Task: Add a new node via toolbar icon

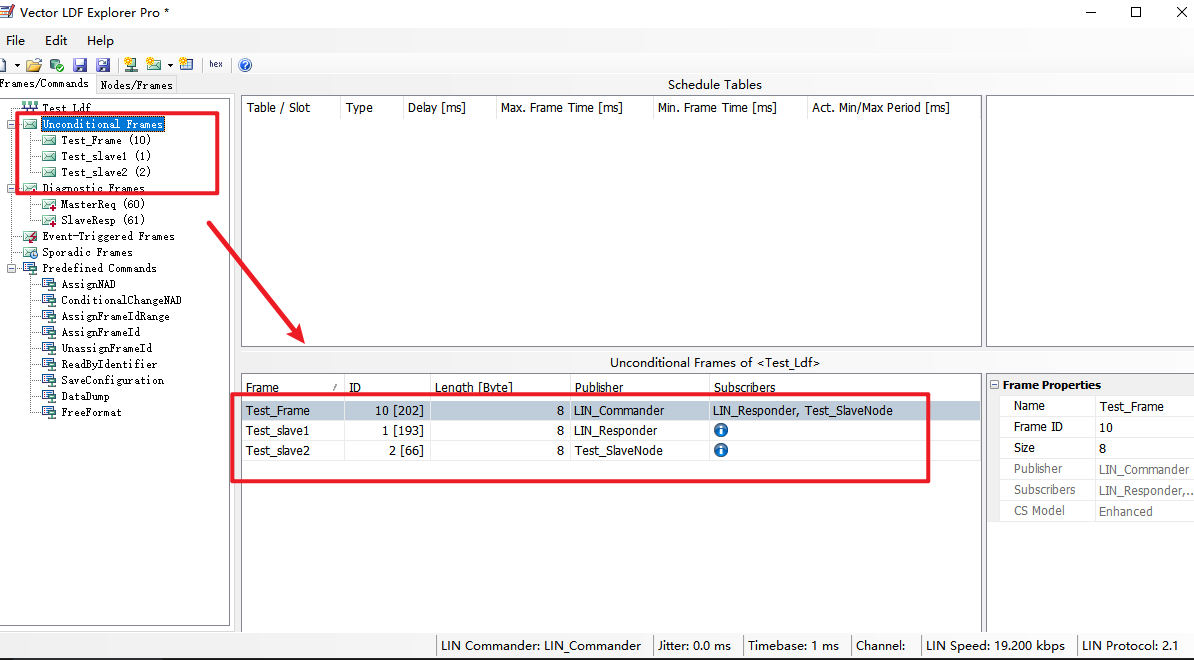Action: pos(130,65)
